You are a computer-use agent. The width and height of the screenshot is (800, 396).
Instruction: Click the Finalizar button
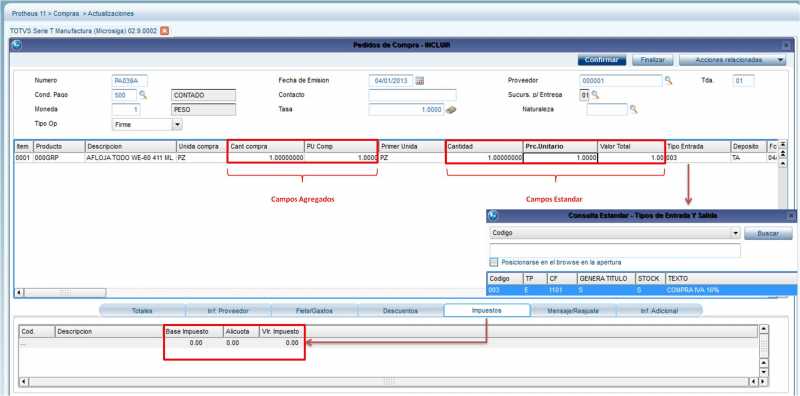coord(653,60)
